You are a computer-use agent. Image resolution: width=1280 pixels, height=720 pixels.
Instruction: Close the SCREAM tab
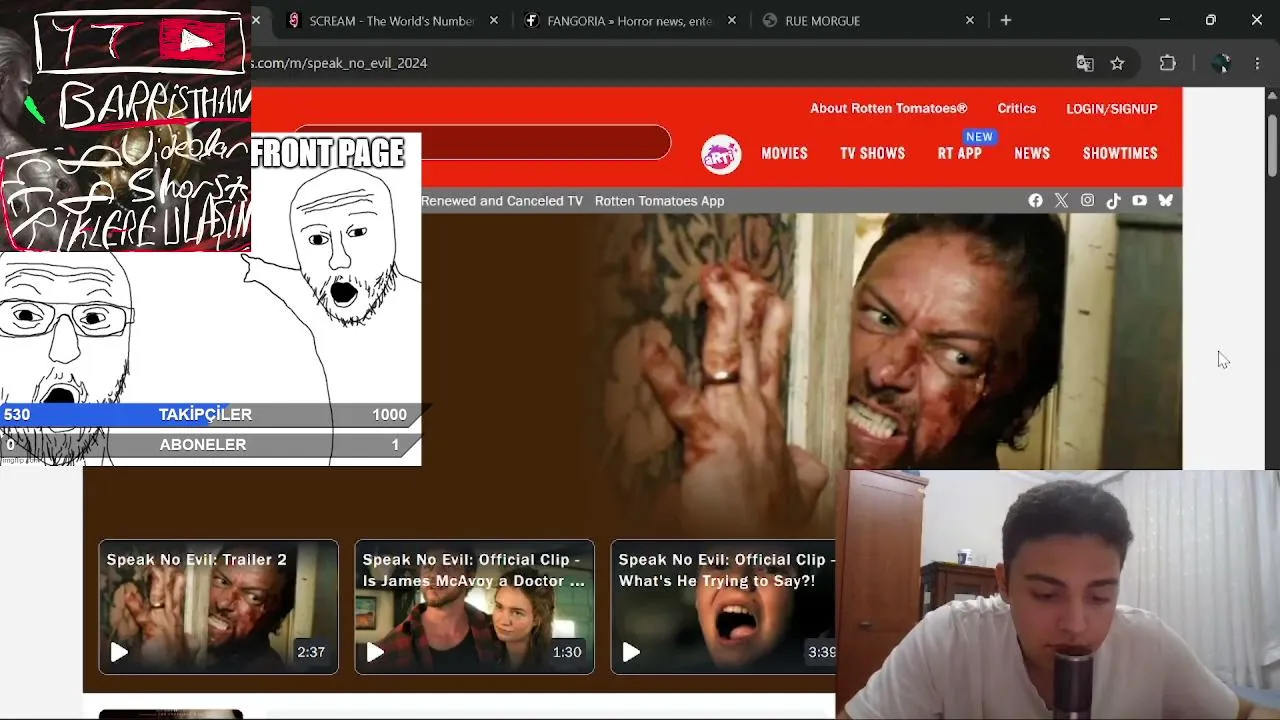[x=494, y=20]
